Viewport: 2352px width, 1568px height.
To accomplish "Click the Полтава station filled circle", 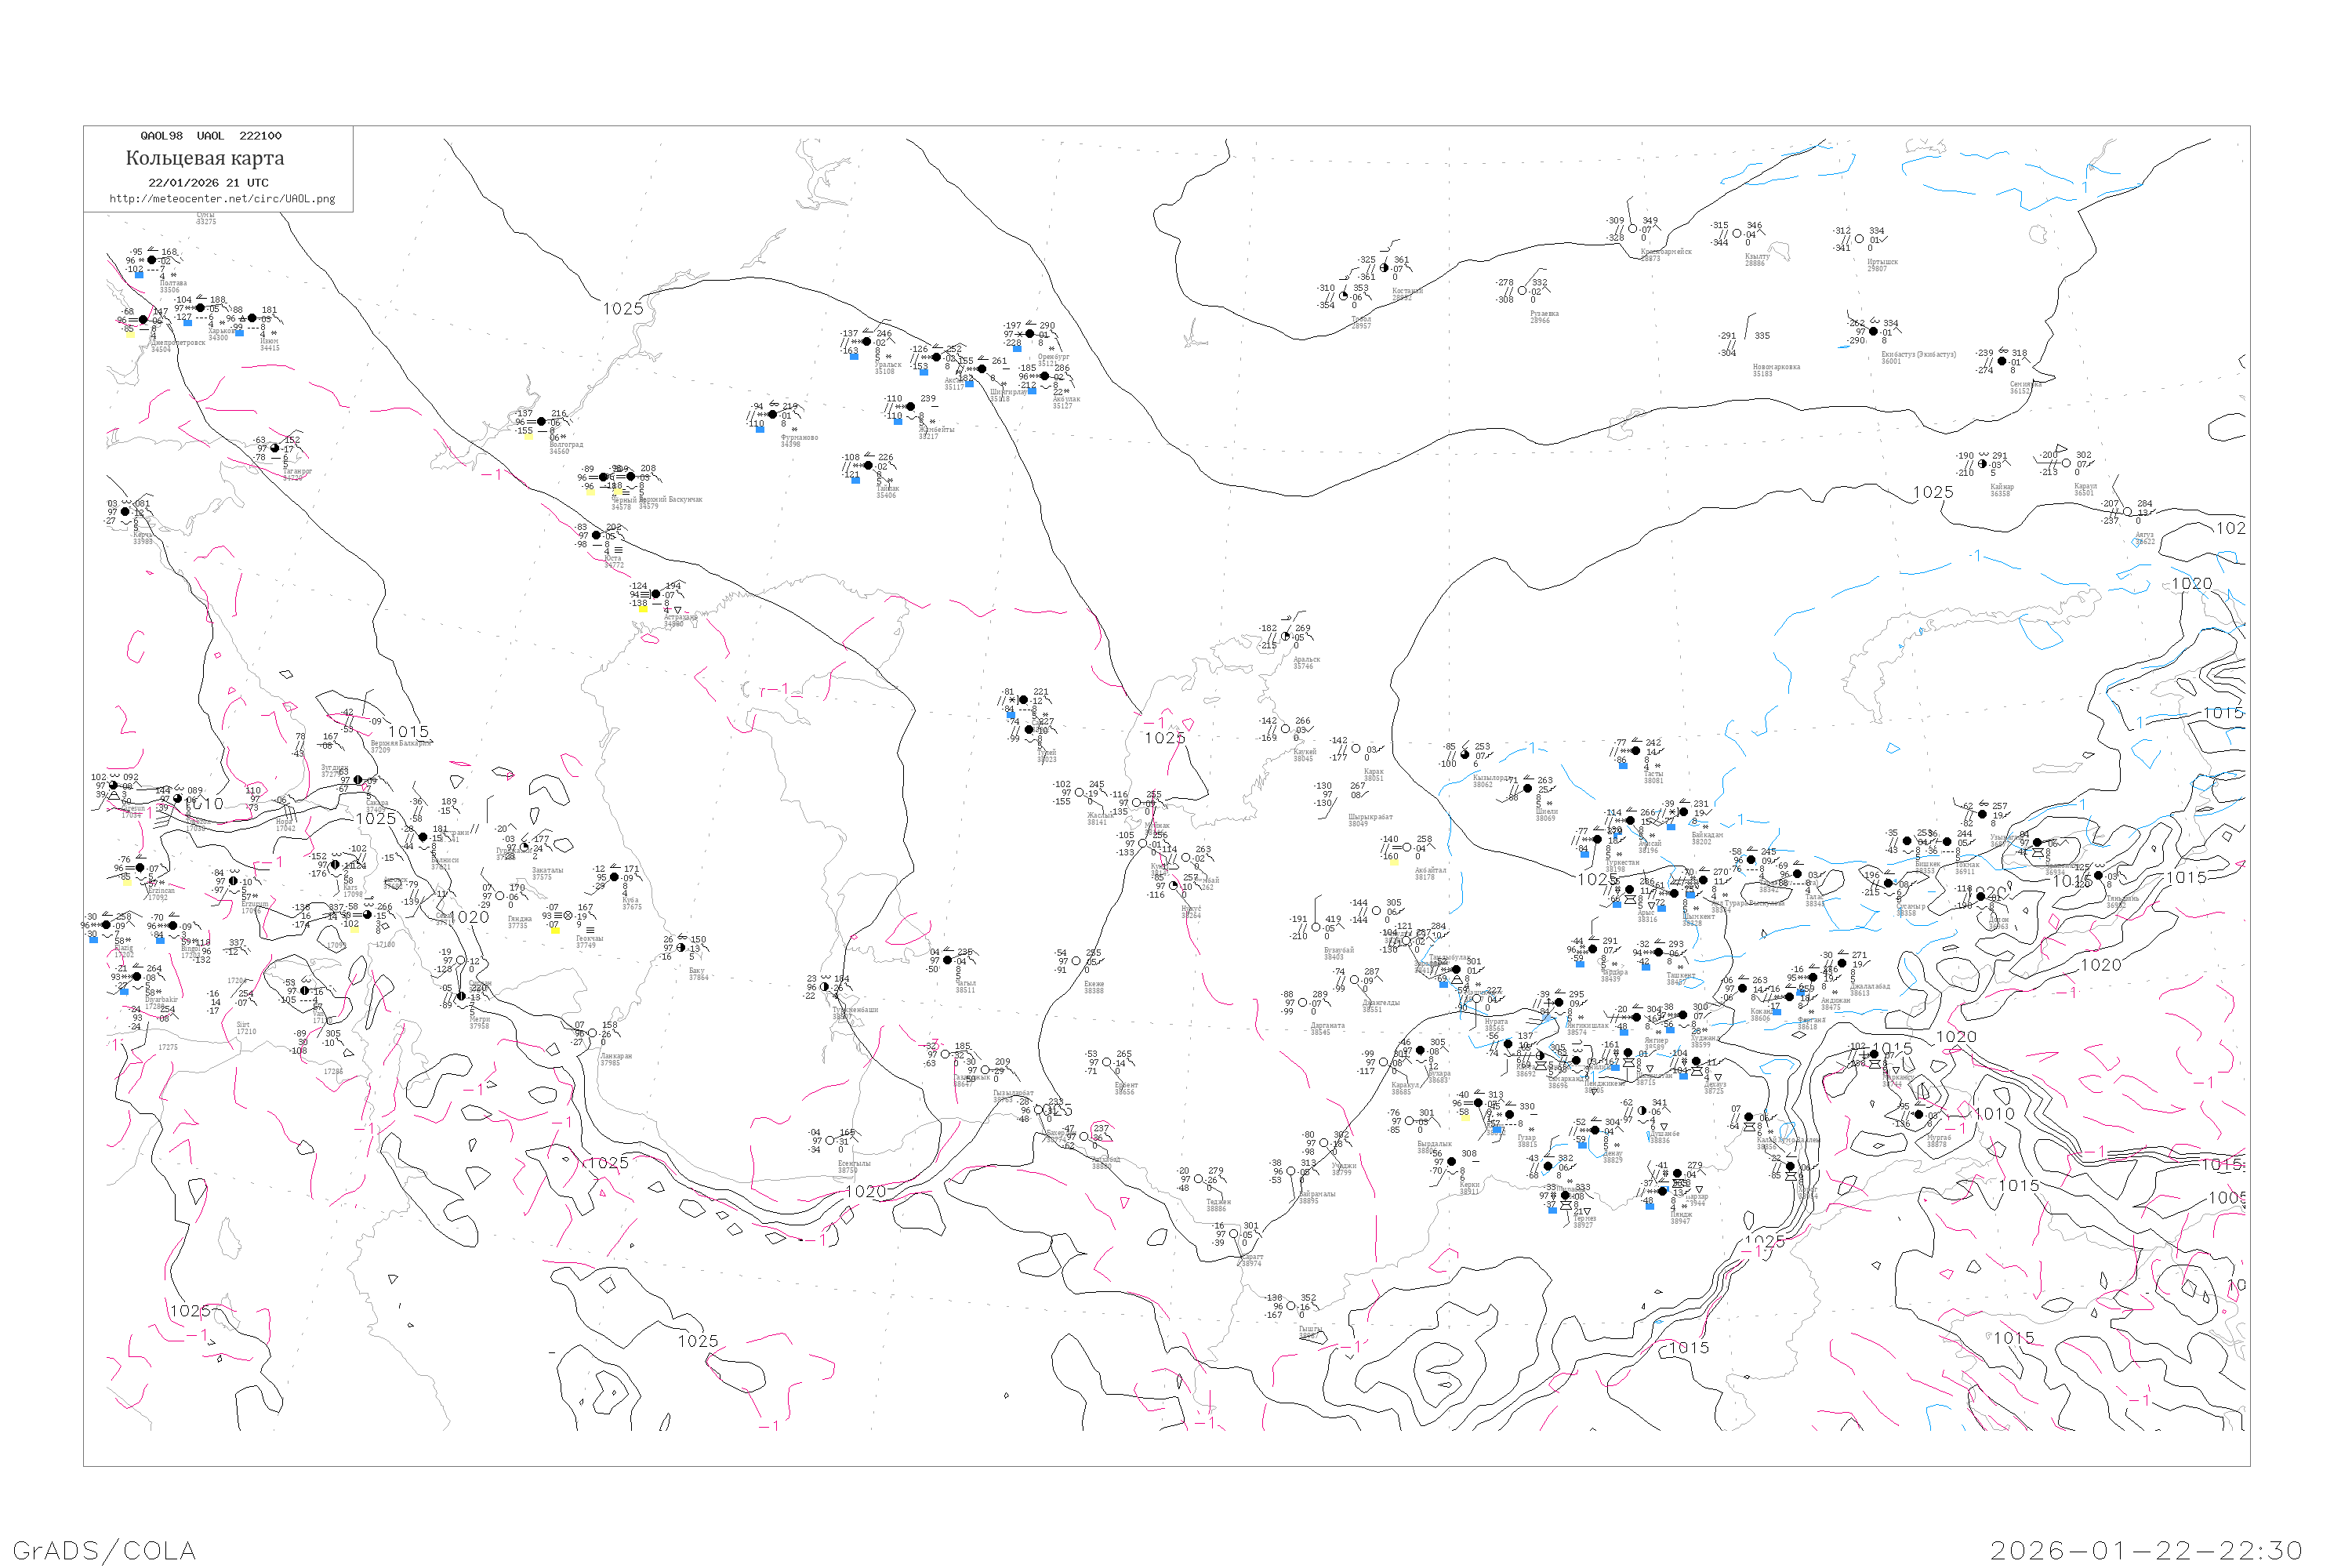I will coord(153,260).
